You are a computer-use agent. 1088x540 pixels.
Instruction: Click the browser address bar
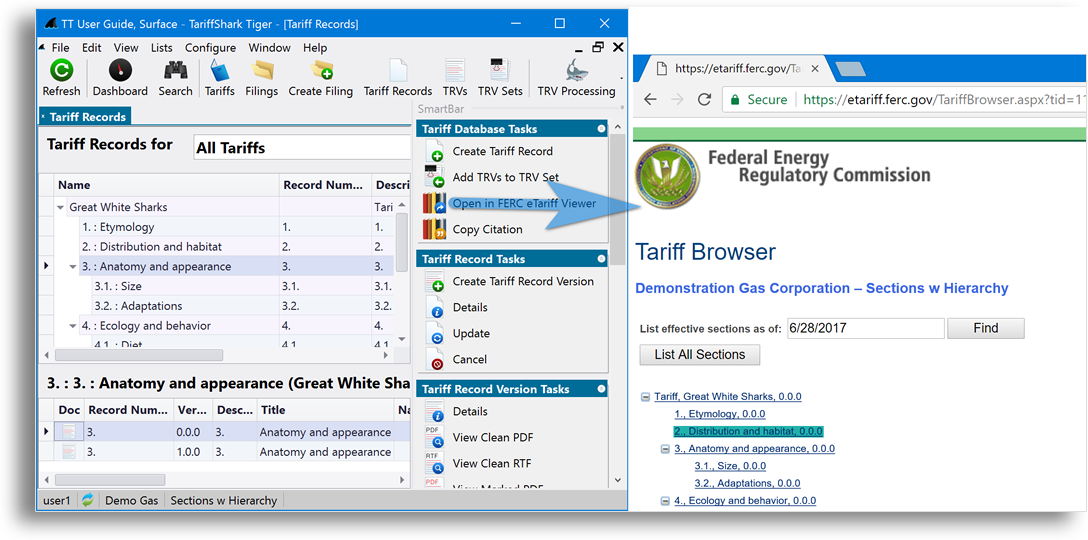[902, 99]
